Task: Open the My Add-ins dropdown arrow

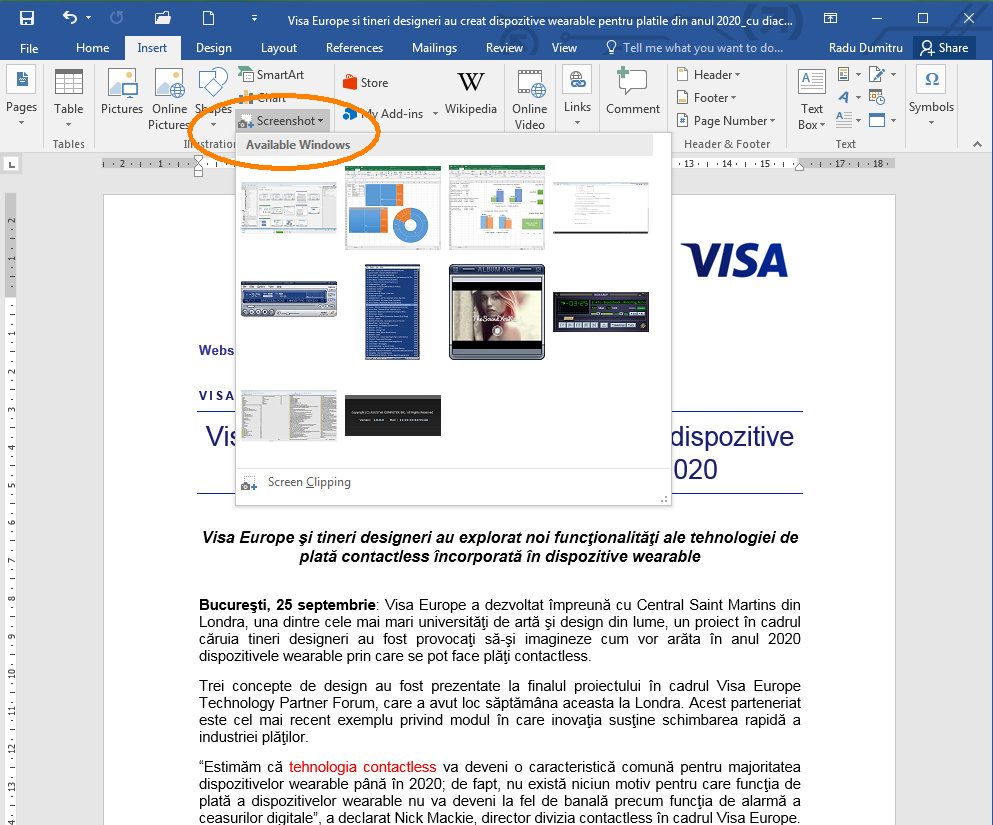Action: (x=435, y=114)
